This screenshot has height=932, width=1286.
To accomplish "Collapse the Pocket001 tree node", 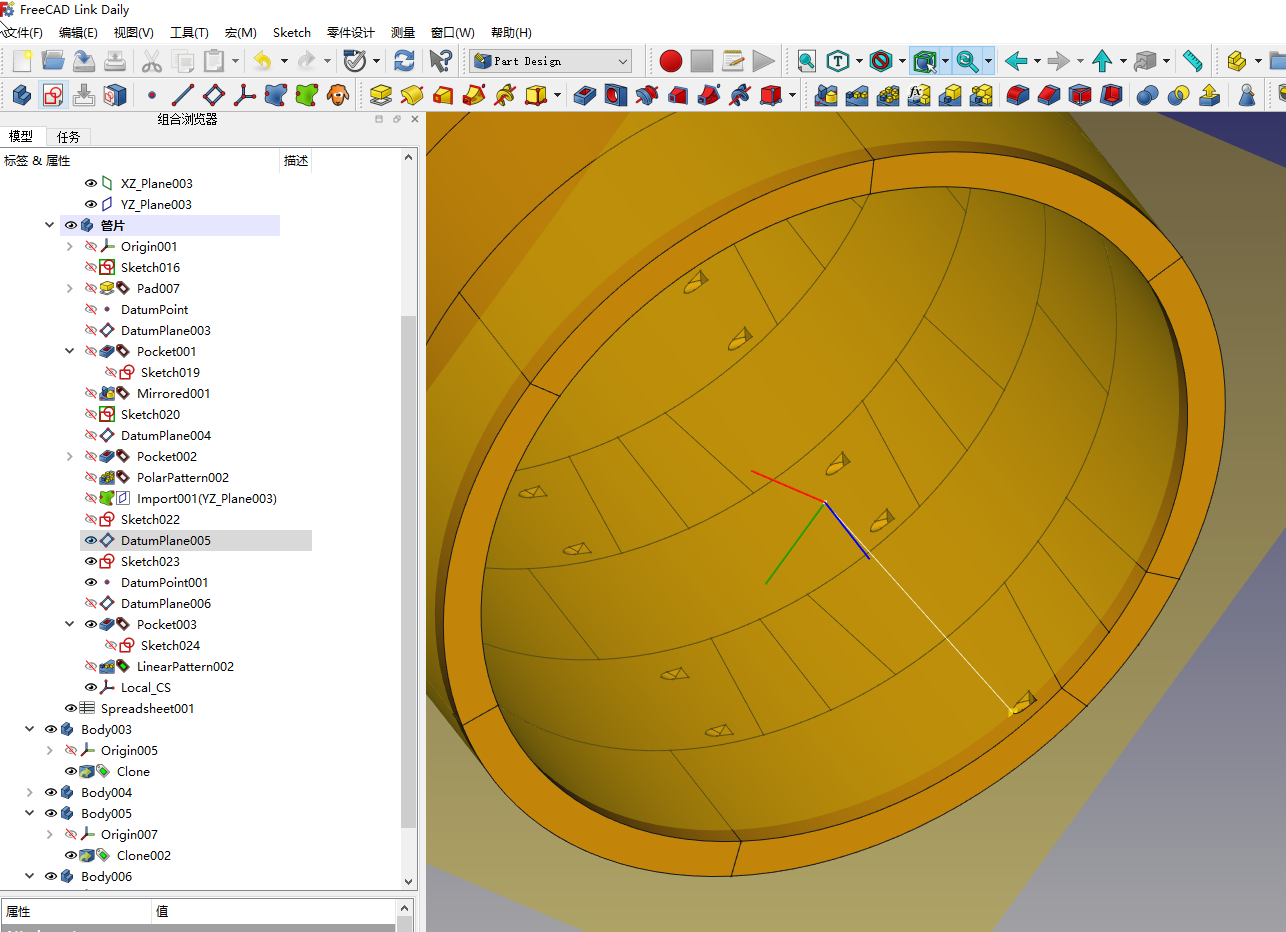I will pyautogui.click(x=69, y=351).
